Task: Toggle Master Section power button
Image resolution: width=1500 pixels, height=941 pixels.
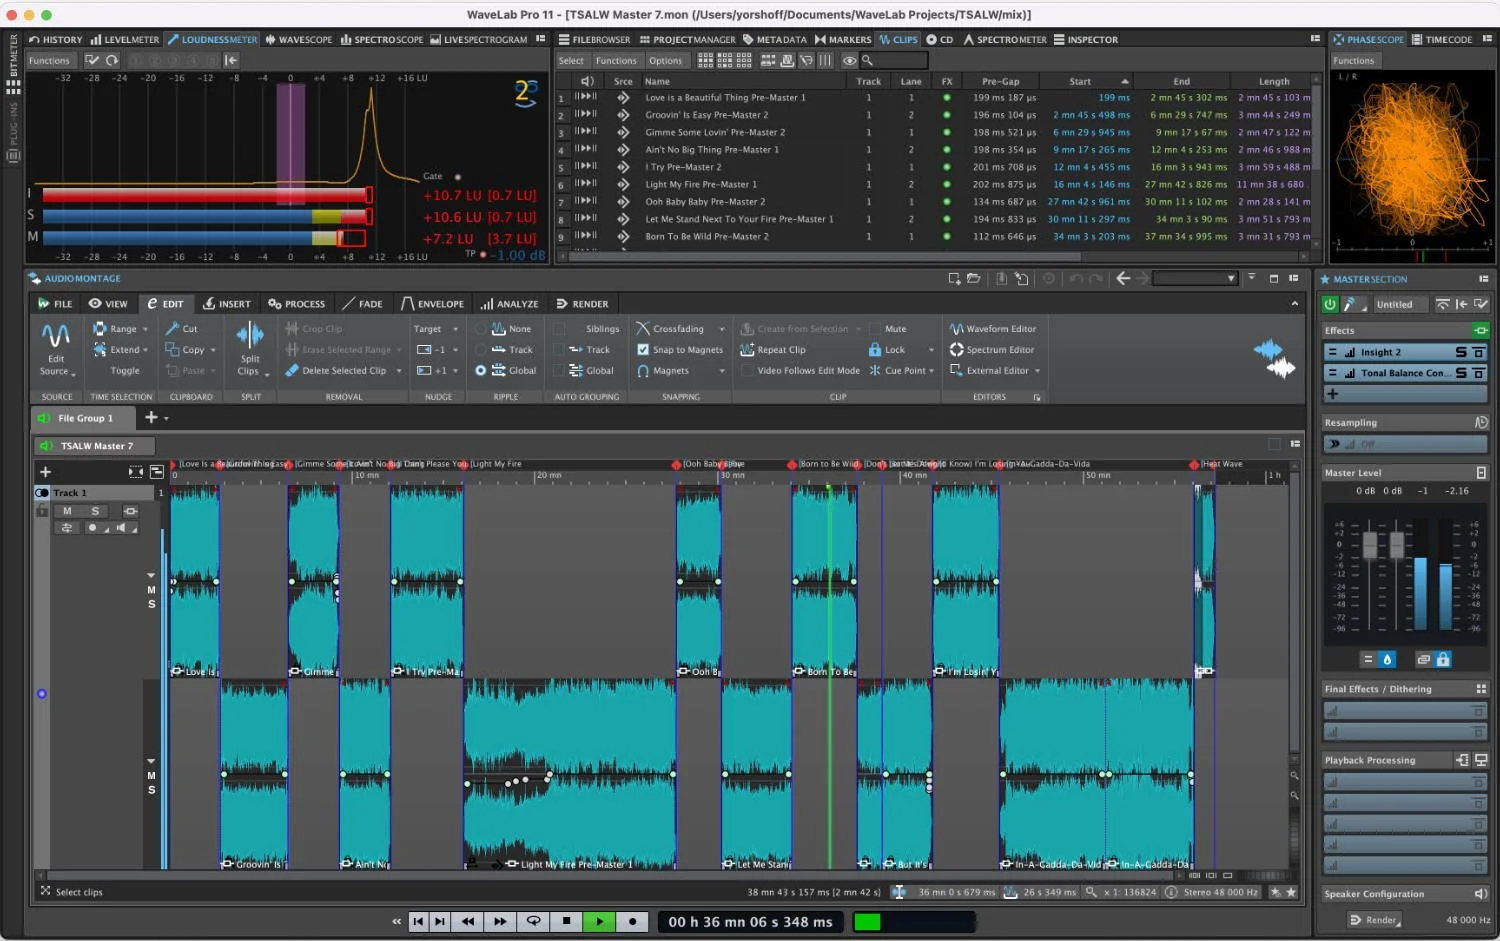Action: point(1330,304)
